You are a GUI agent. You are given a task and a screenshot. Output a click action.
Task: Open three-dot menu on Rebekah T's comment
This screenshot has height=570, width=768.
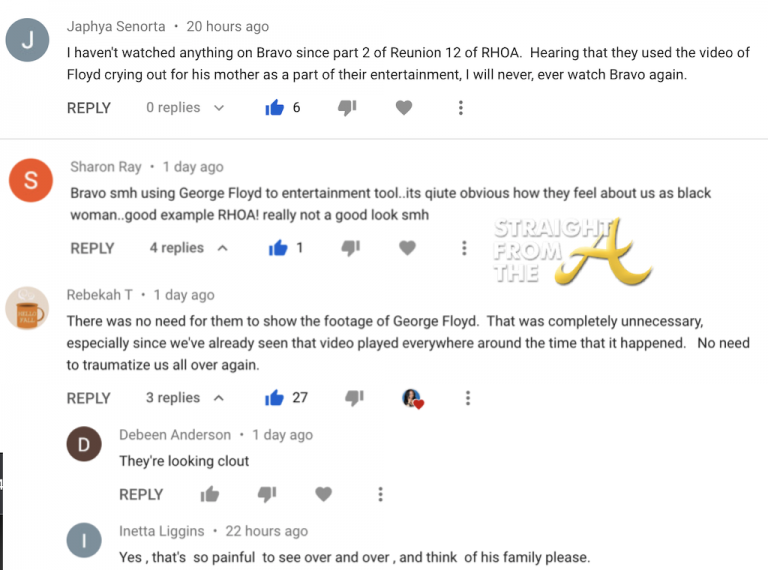pyautogui.click(x=468, y=398)
